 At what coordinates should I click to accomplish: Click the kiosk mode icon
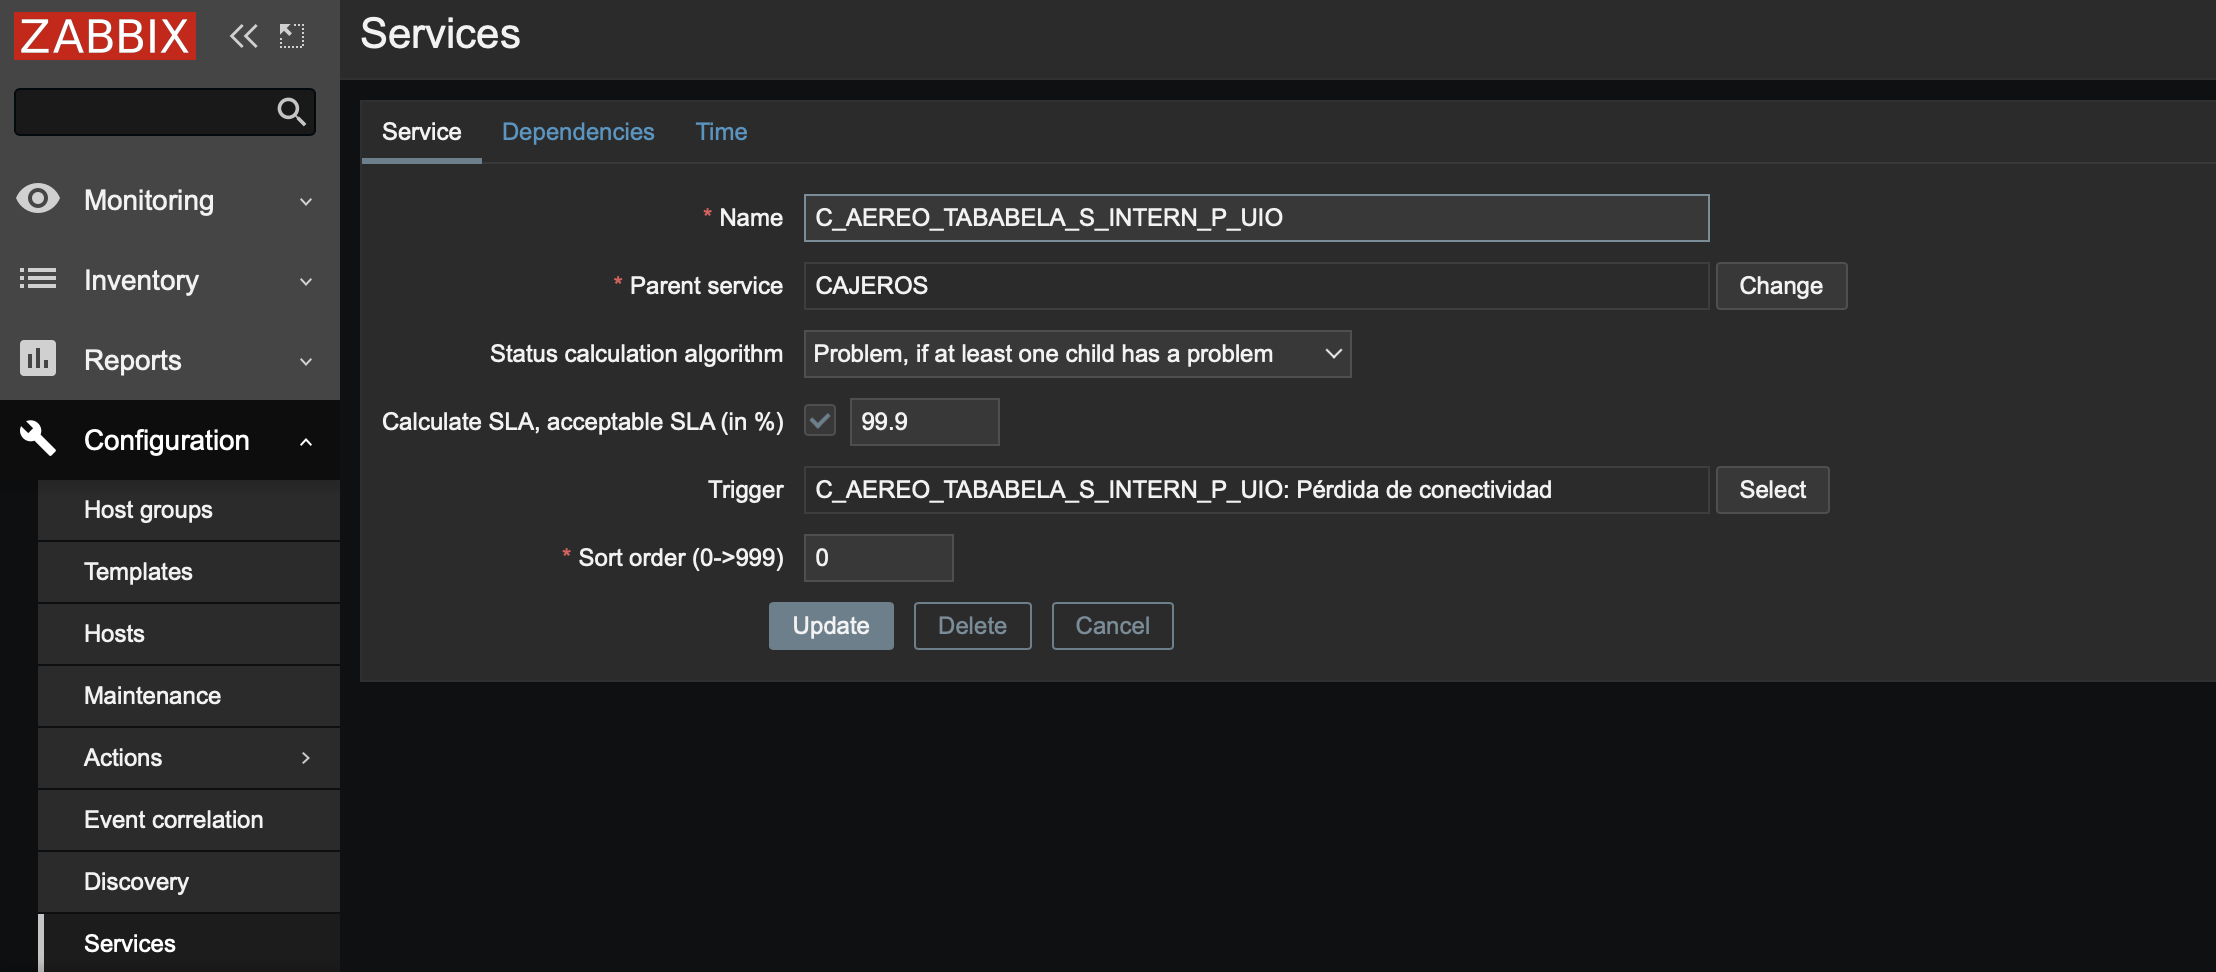[x=292, y=37]
